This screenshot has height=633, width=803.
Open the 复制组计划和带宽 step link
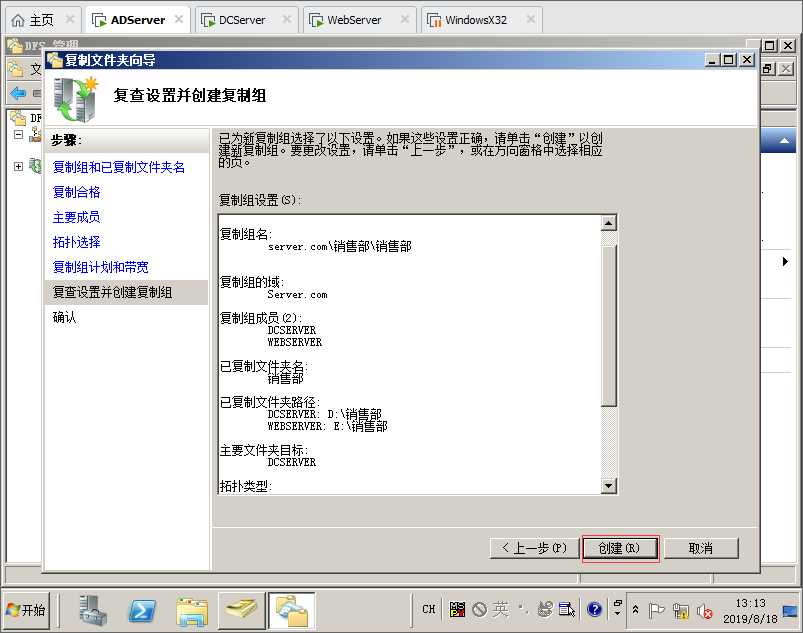coord(100,267)
